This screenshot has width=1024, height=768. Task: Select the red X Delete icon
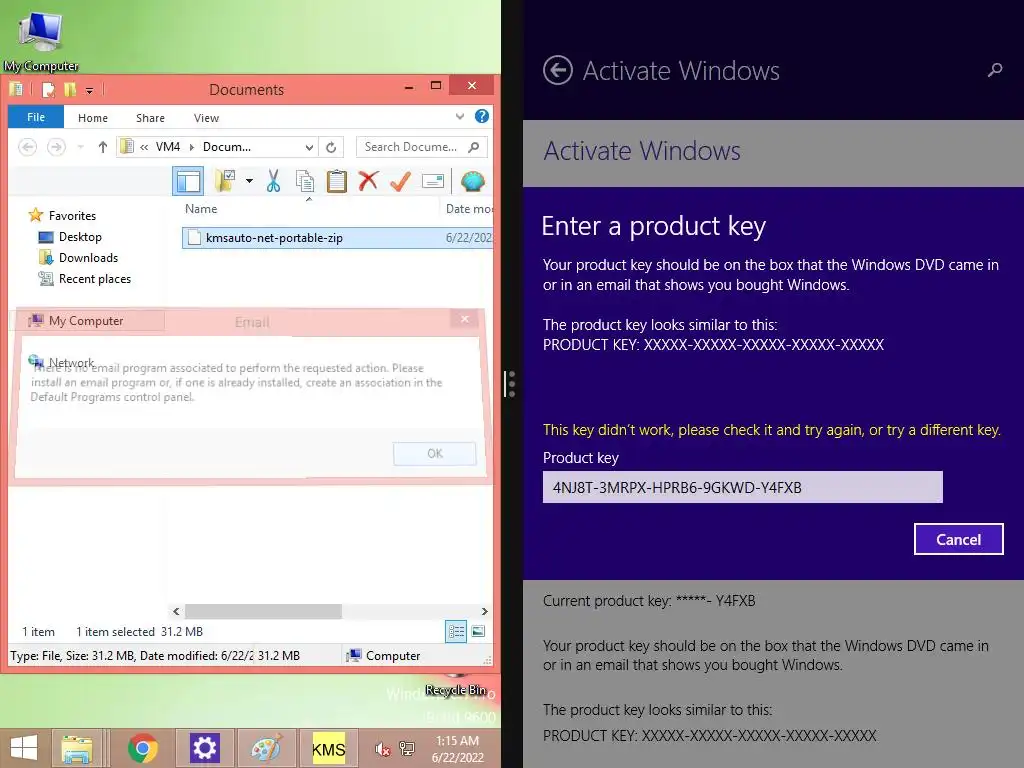pos(368,180)
